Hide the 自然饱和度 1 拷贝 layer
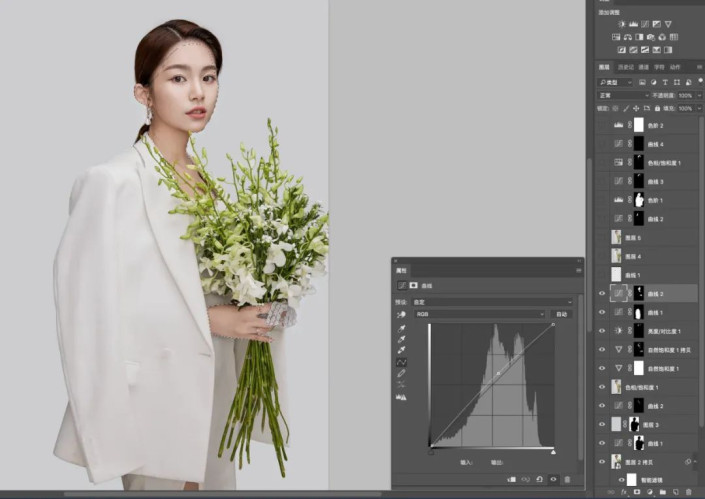This screenshot has width=705, height=499. 602,349
